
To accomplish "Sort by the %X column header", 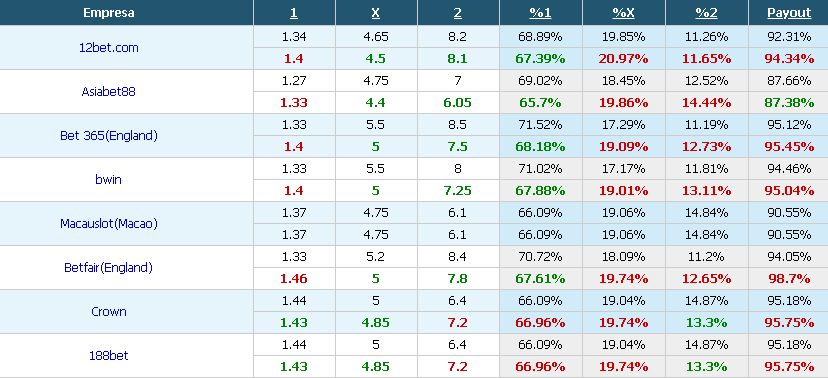I will tap(623, 13).
